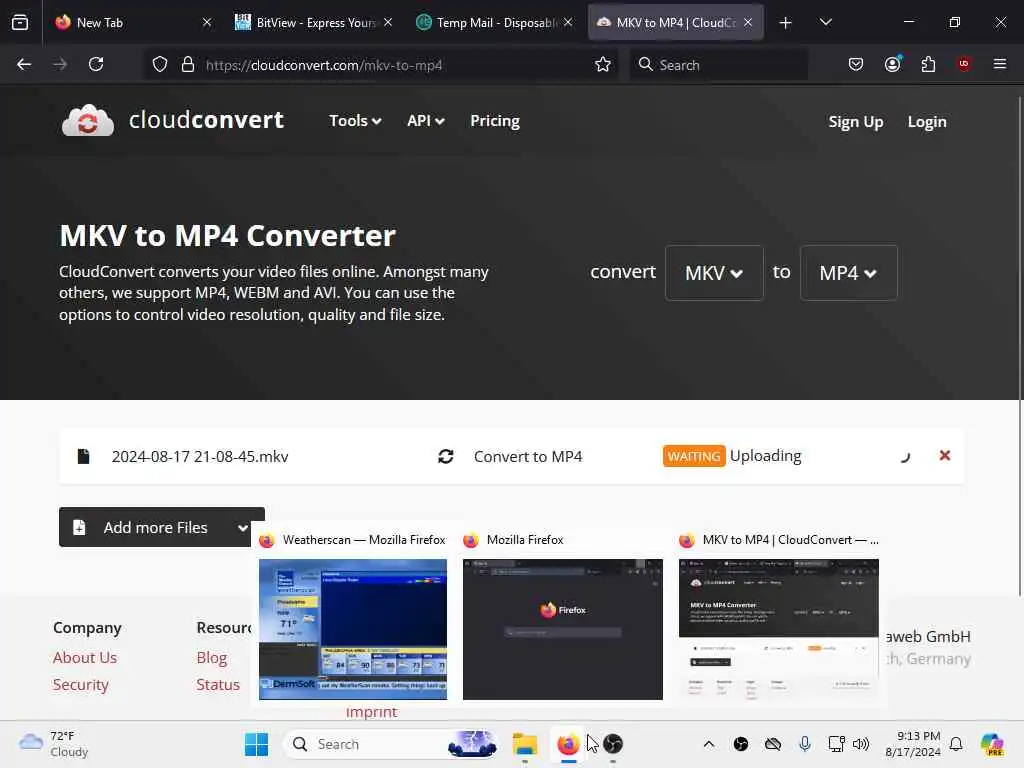Viewport: 1024px width, 768px height.
Task: Open tracking protection shield icon
Action: (x=160, y=64)
